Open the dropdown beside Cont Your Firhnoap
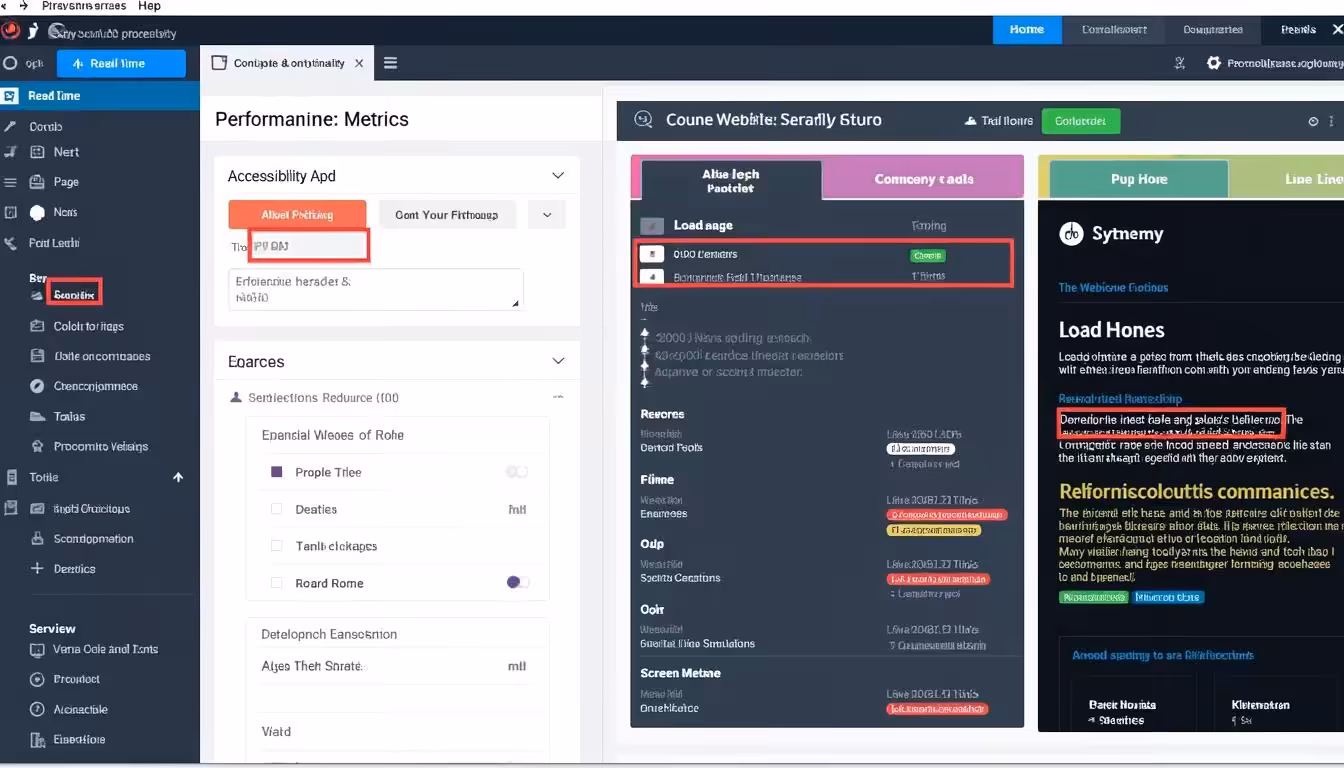1344x768 pixels. coord(546,214)
